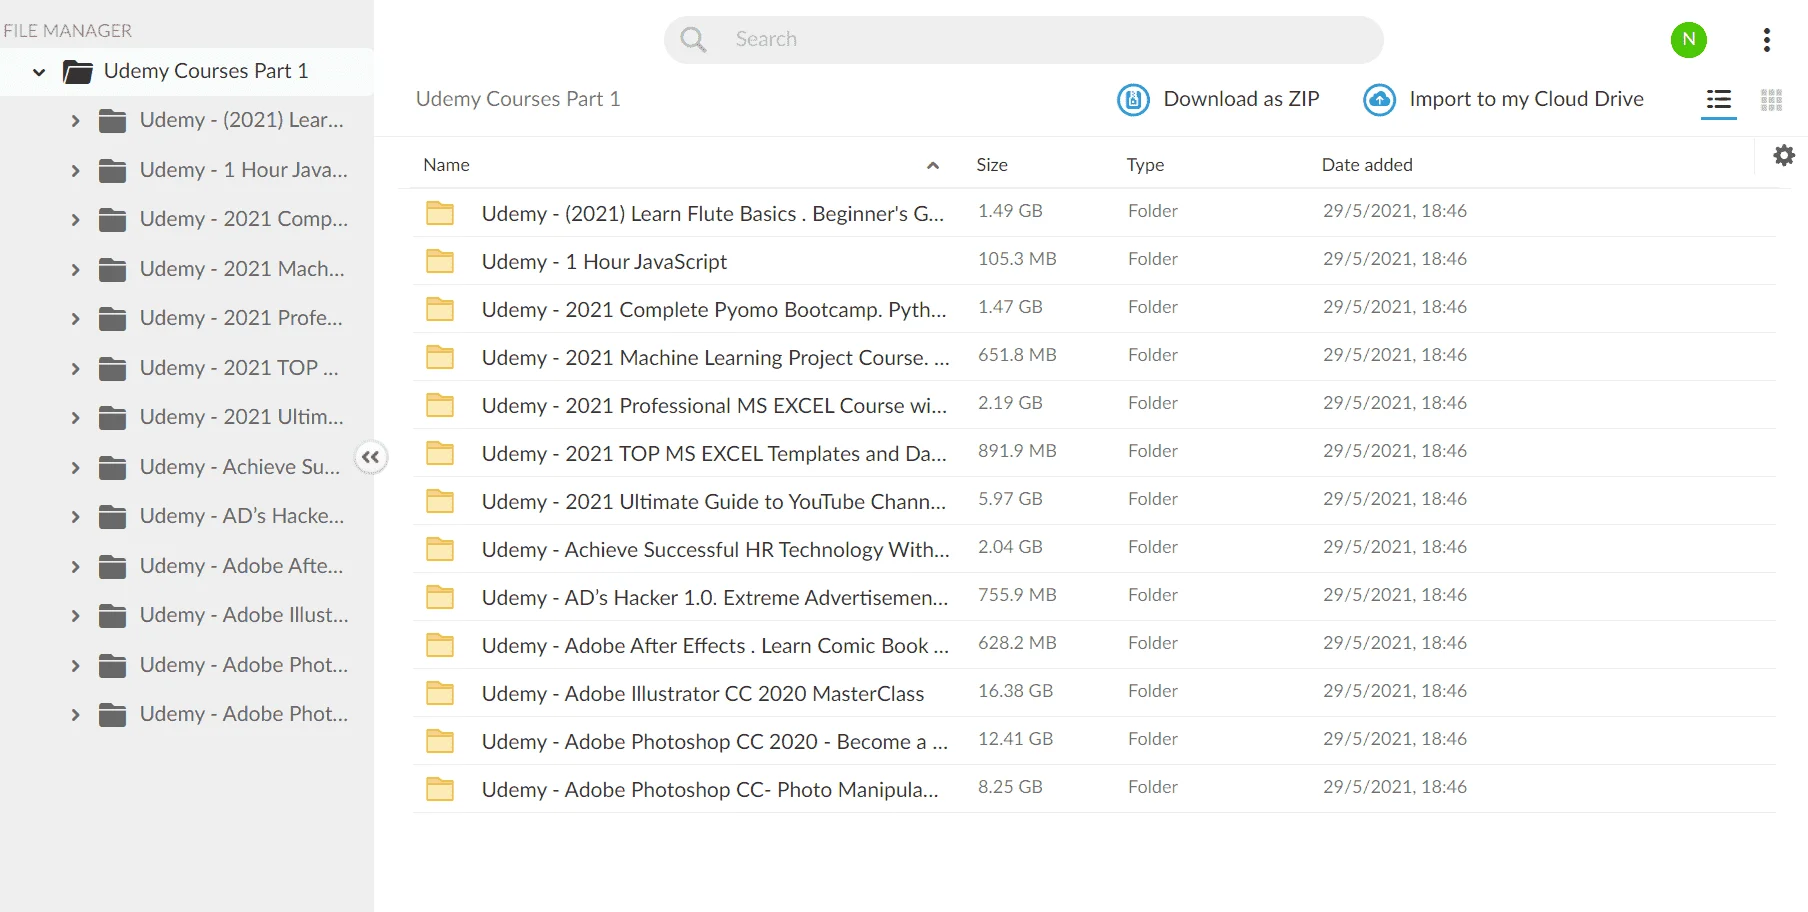
Task: Click folder icon for AD's Hacker 1.0 row
Action: point(440,597)
